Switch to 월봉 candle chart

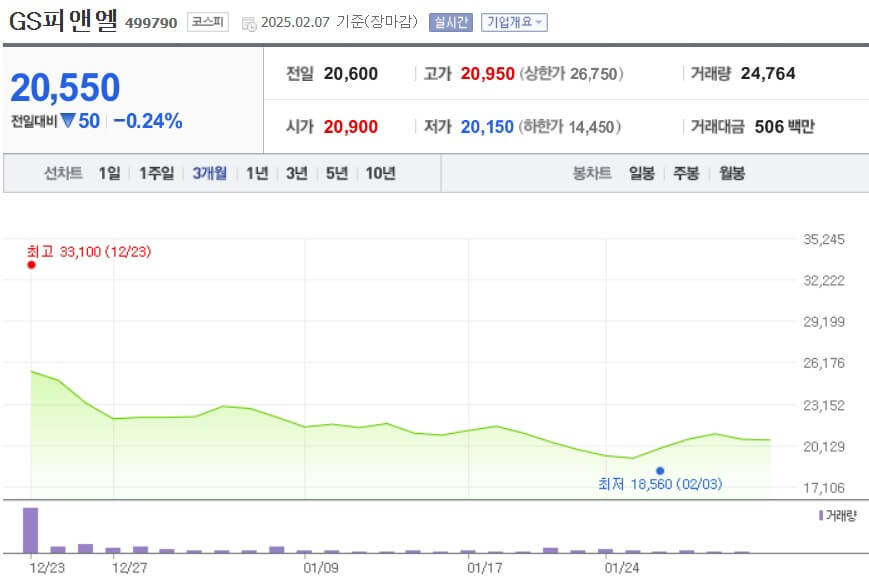pos(732,173)
